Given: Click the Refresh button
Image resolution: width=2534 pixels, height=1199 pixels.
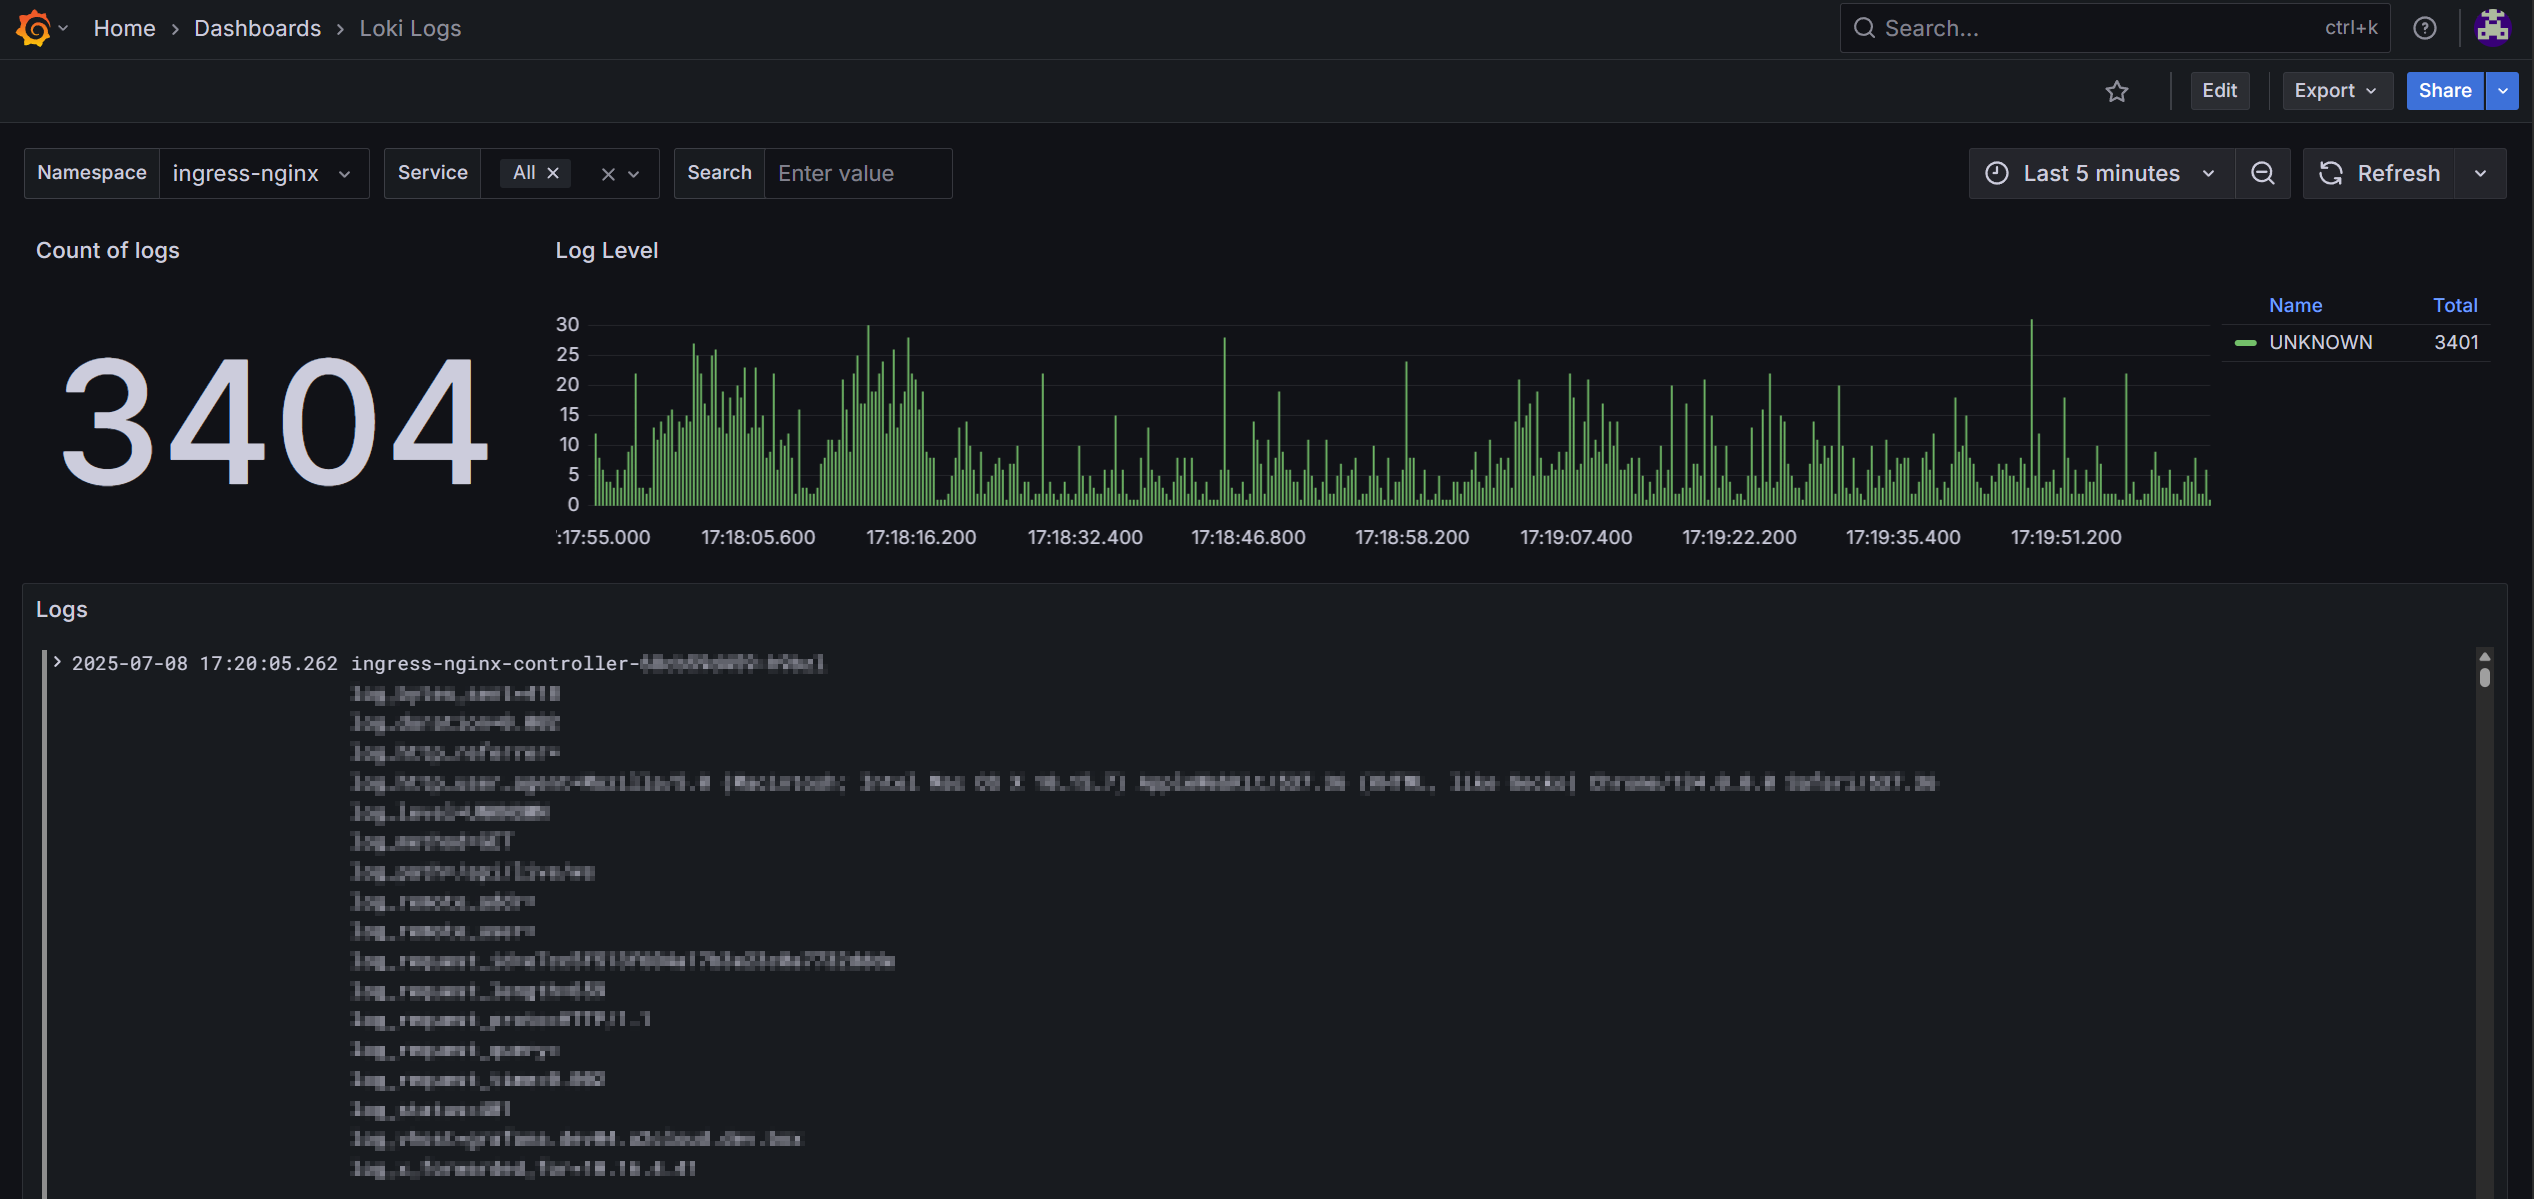Looking at the screenshot, I should click(x=2379, y=173).
